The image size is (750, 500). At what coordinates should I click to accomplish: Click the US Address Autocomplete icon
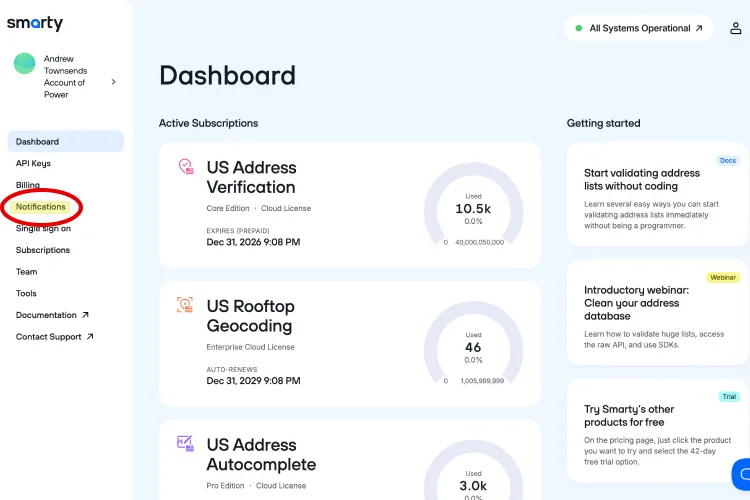185,443
